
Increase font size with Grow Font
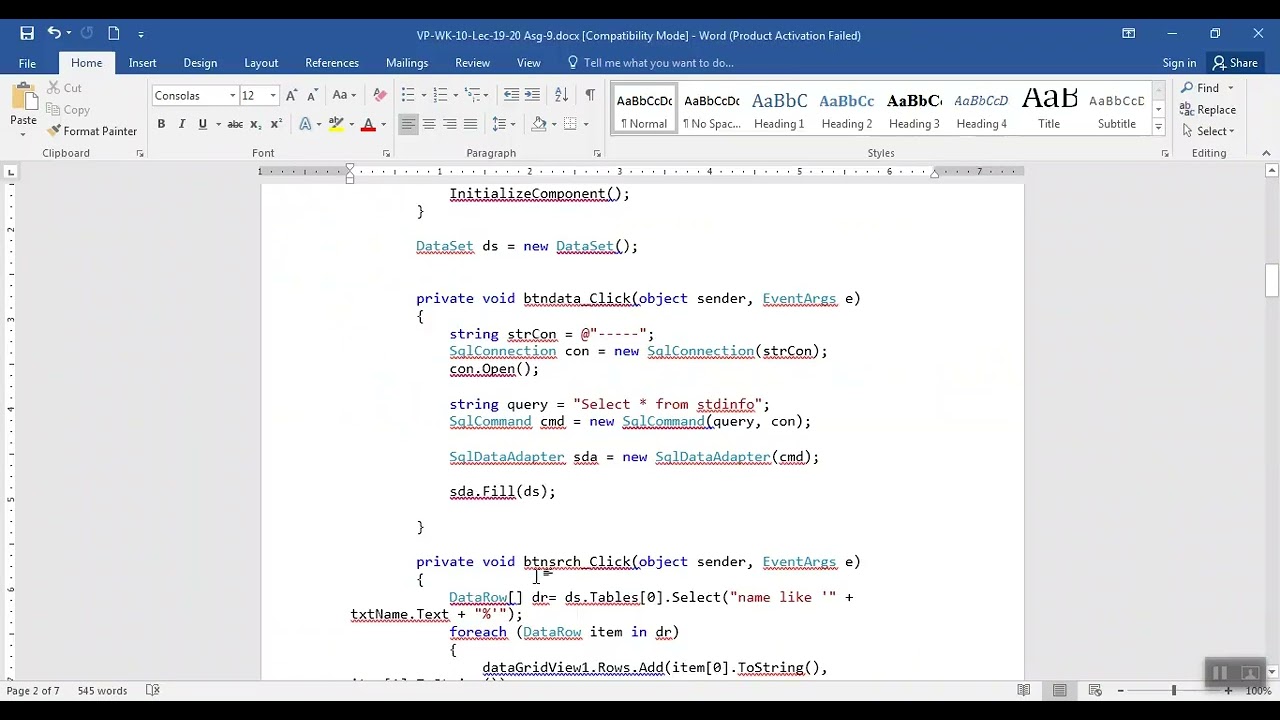[291, 96]
